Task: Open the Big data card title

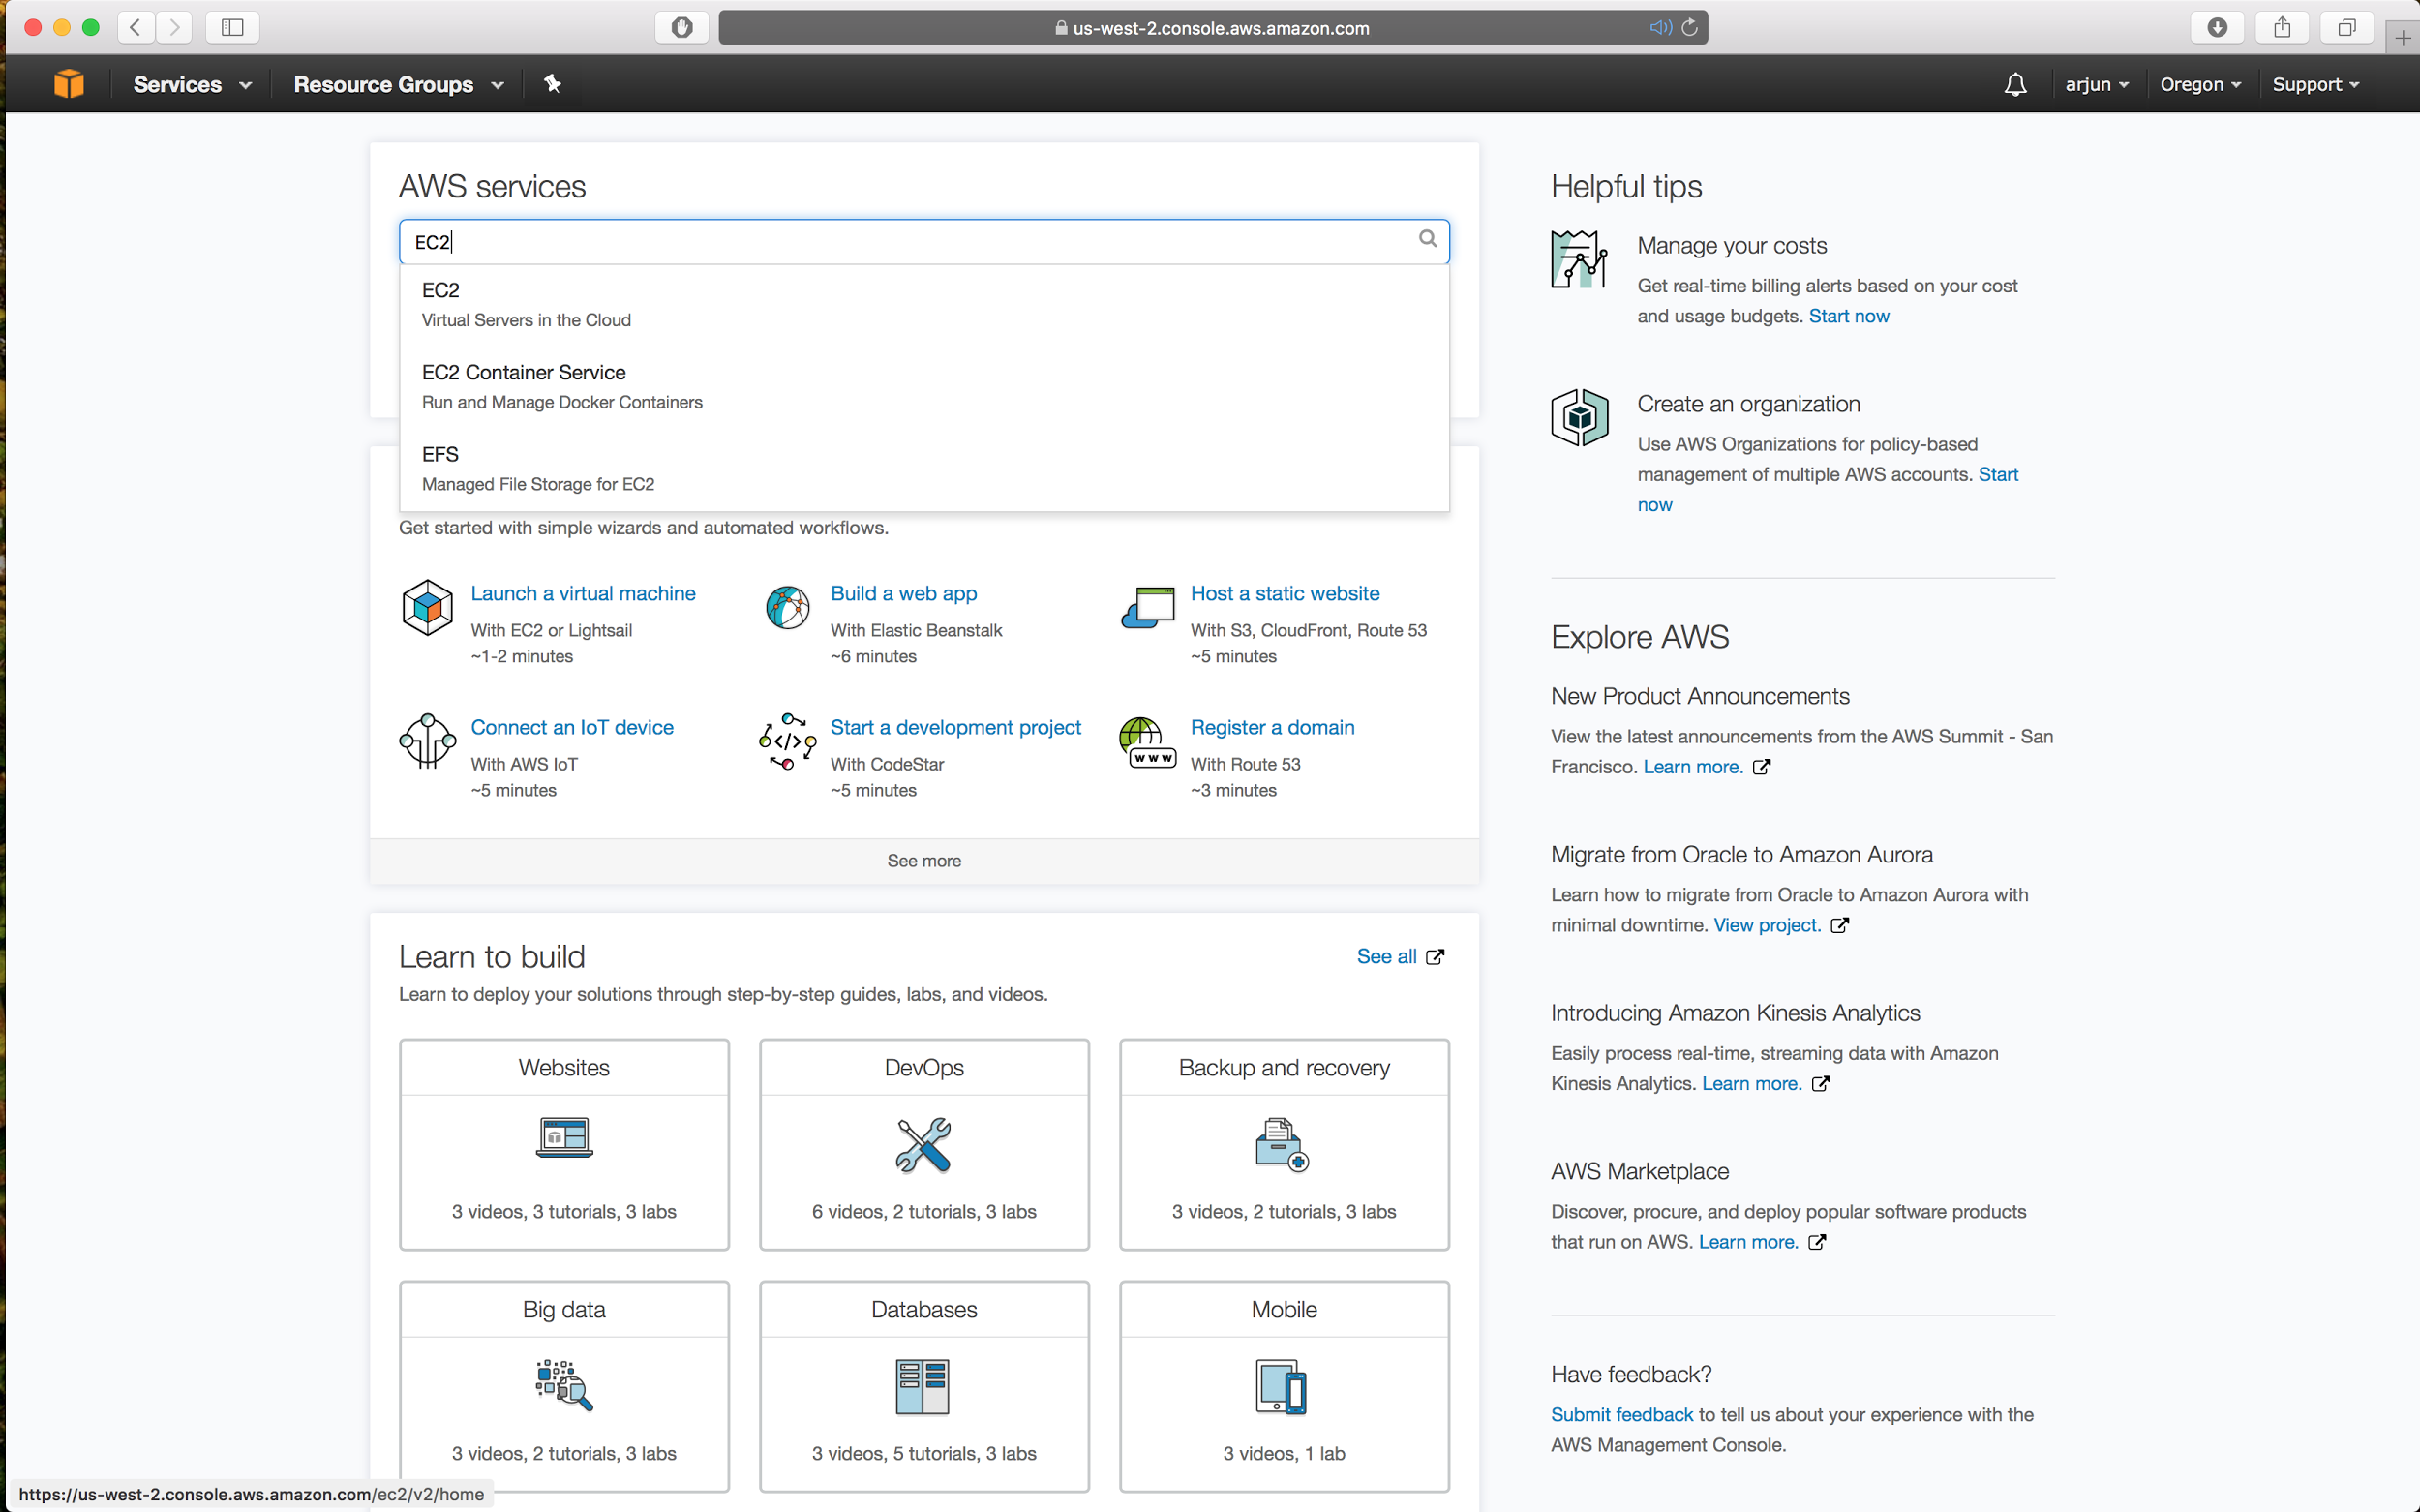Action: pyautogui.click(x=564, y=1309)
